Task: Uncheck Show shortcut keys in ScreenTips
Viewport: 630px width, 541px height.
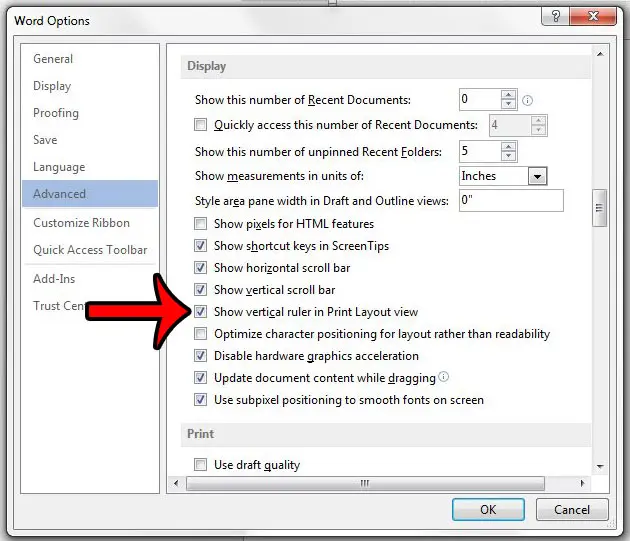Action: point(200,246)
